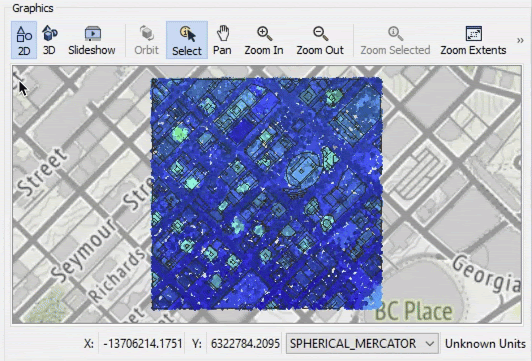Click the Unknown Units label
The image size is (532, 361).
(485, 344)
